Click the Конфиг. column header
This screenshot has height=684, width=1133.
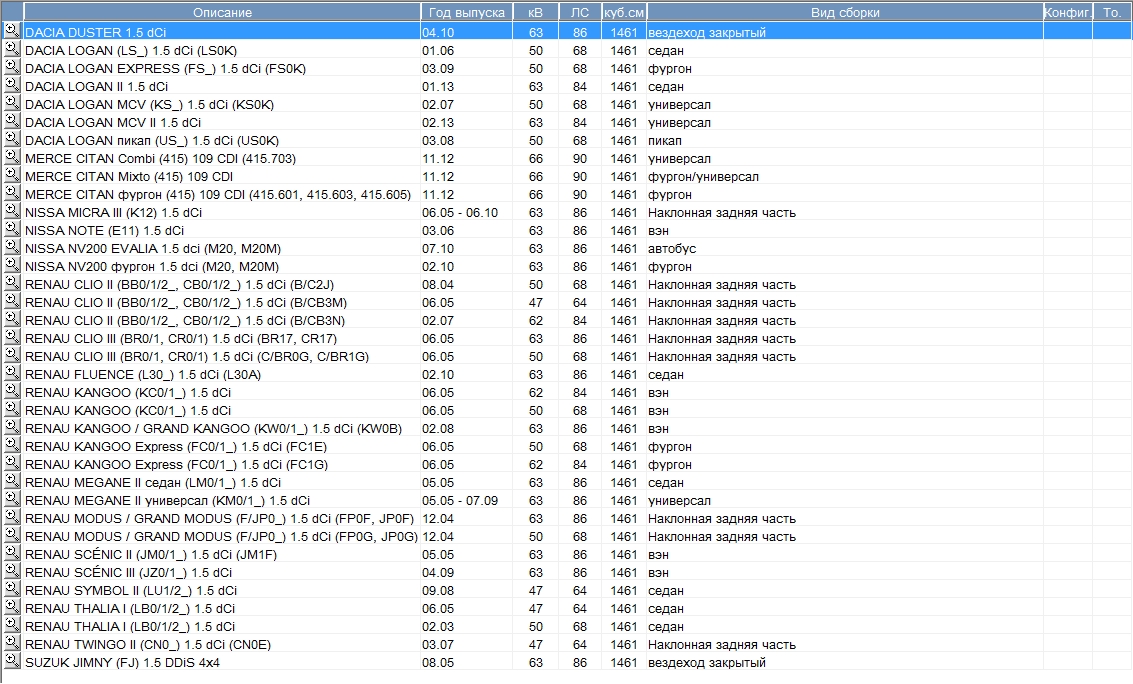(x=1067, y=12)
